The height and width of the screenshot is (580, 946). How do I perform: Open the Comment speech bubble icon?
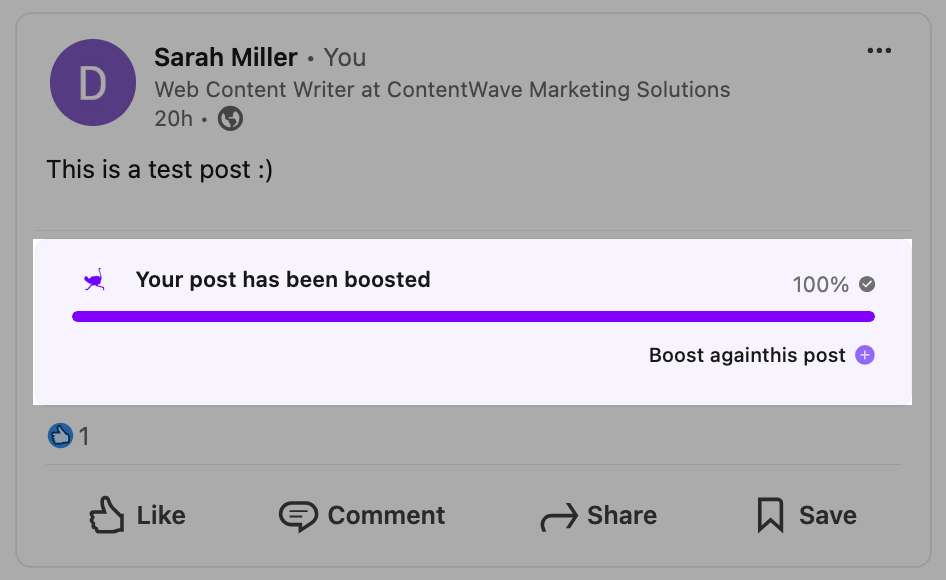[x=297, y=513]
